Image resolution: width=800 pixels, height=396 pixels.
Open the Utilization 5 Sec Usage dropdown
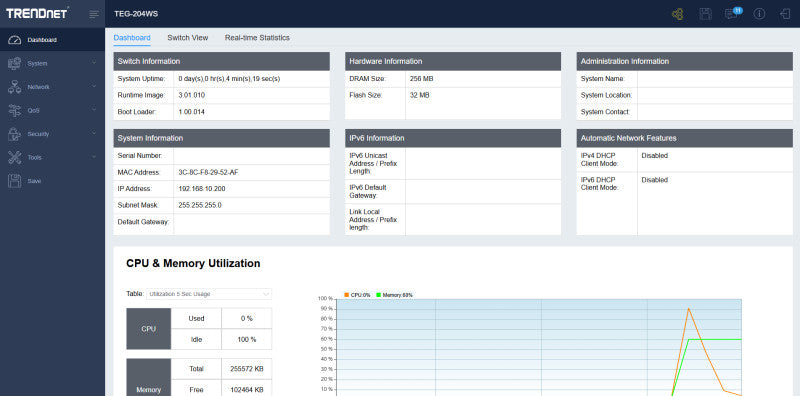(x=209, y=294)
